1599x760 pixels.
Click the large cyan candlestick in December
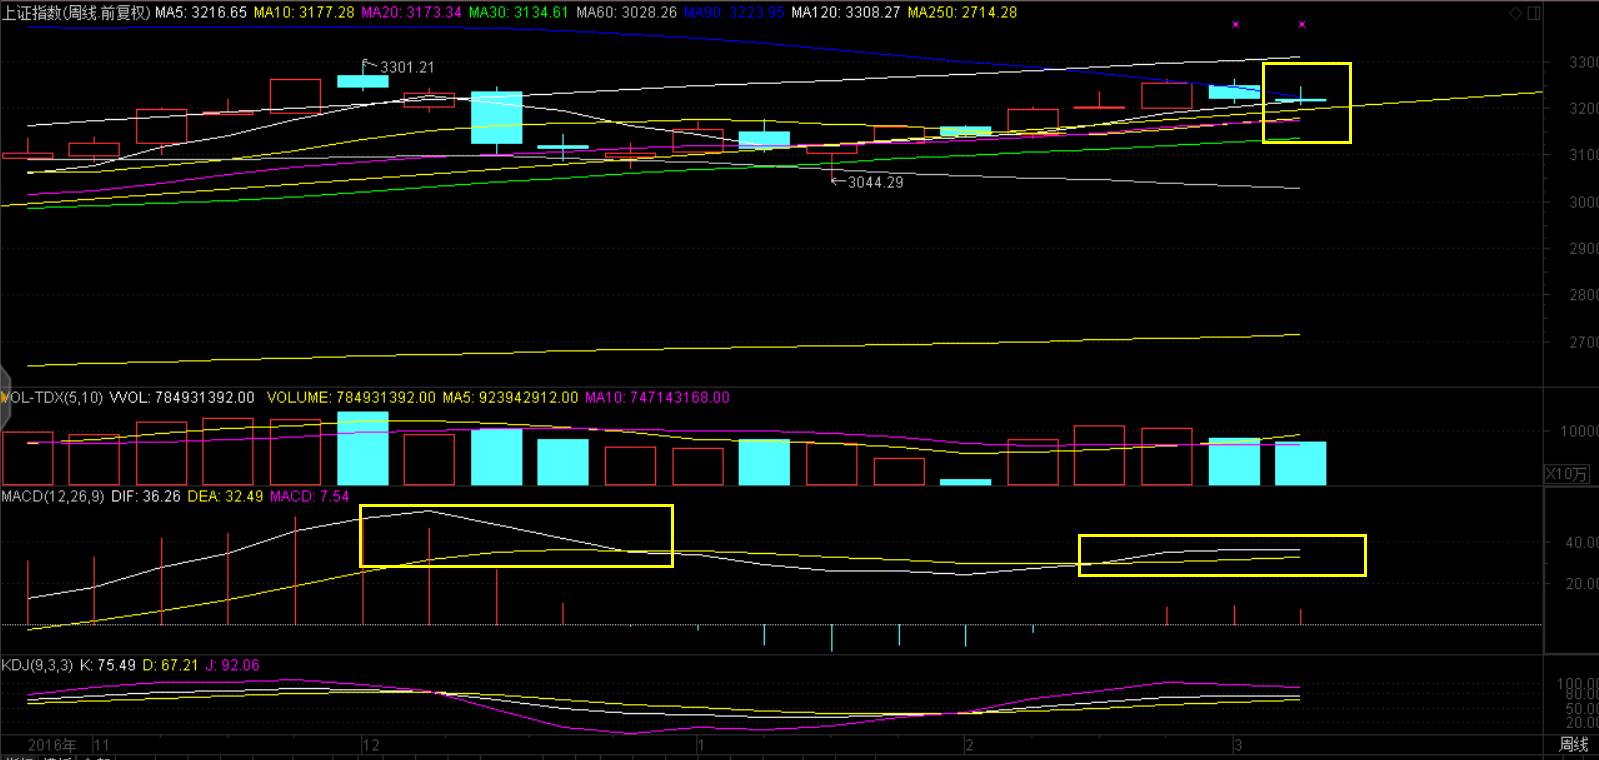coord(497,118)
